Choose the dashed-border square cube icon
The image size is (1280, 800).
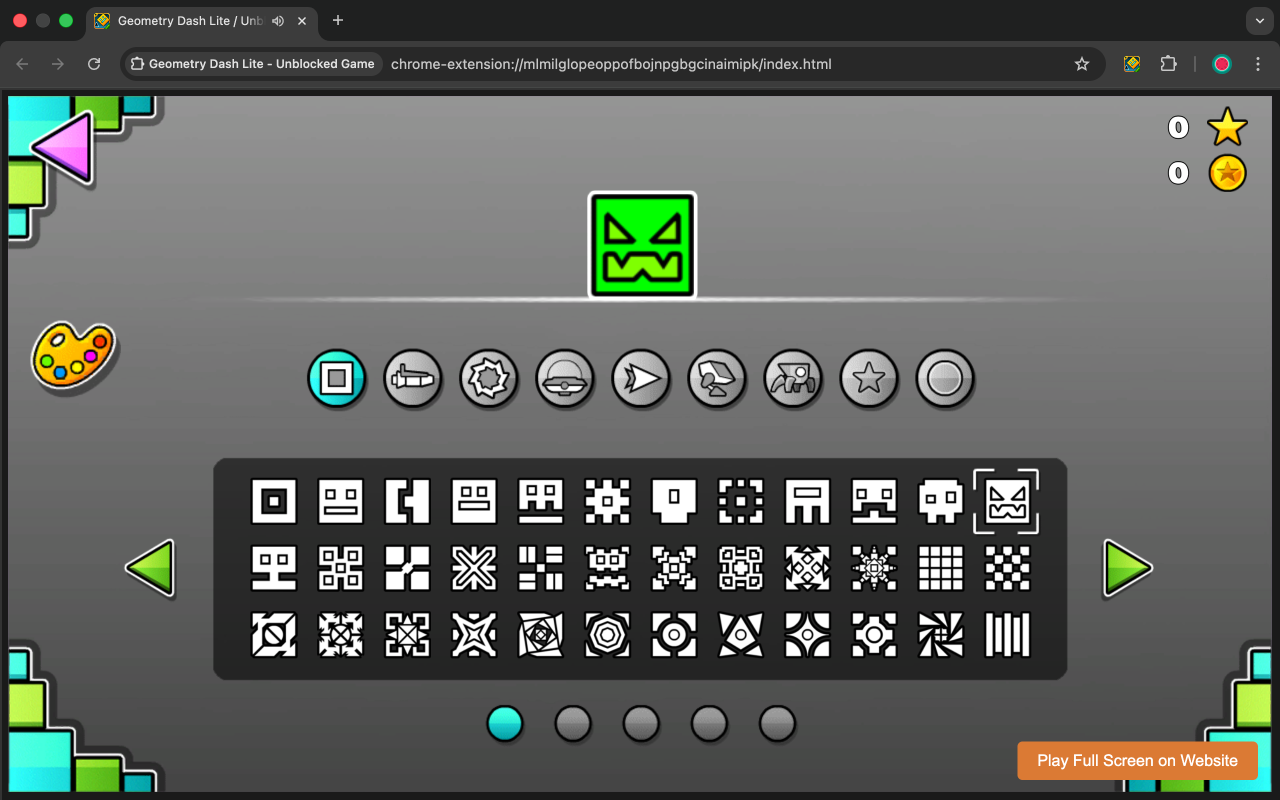tap(741, 501)
